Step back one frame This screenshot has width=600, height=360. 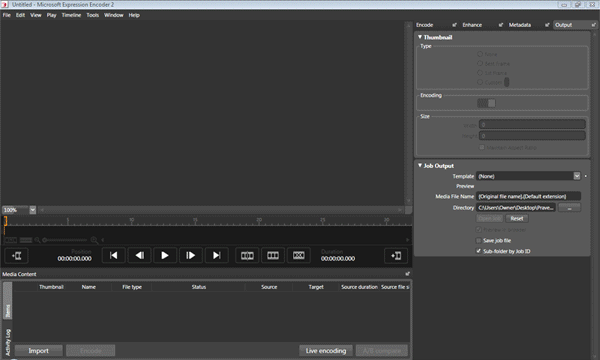click(x=139, y=256)
